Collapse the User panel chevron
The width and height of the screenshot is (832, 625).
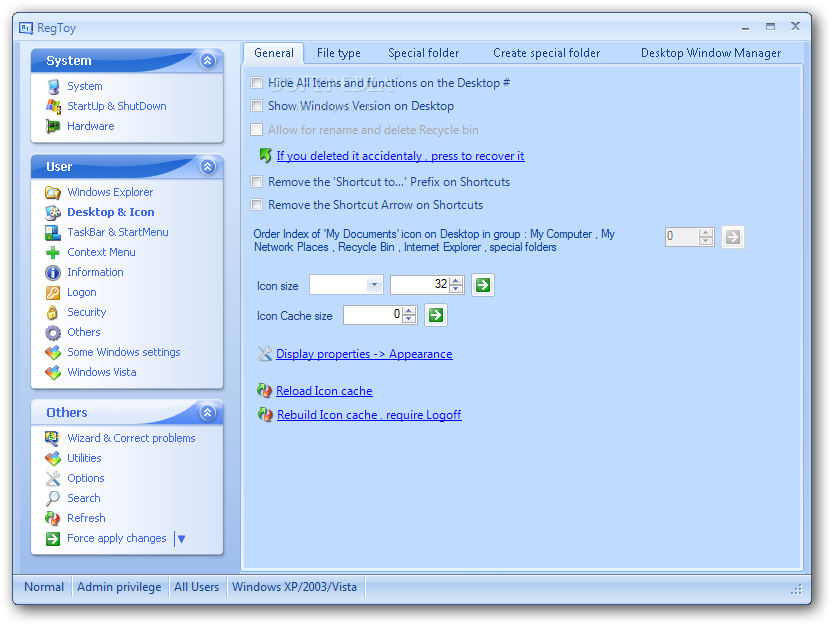(207, 167)
